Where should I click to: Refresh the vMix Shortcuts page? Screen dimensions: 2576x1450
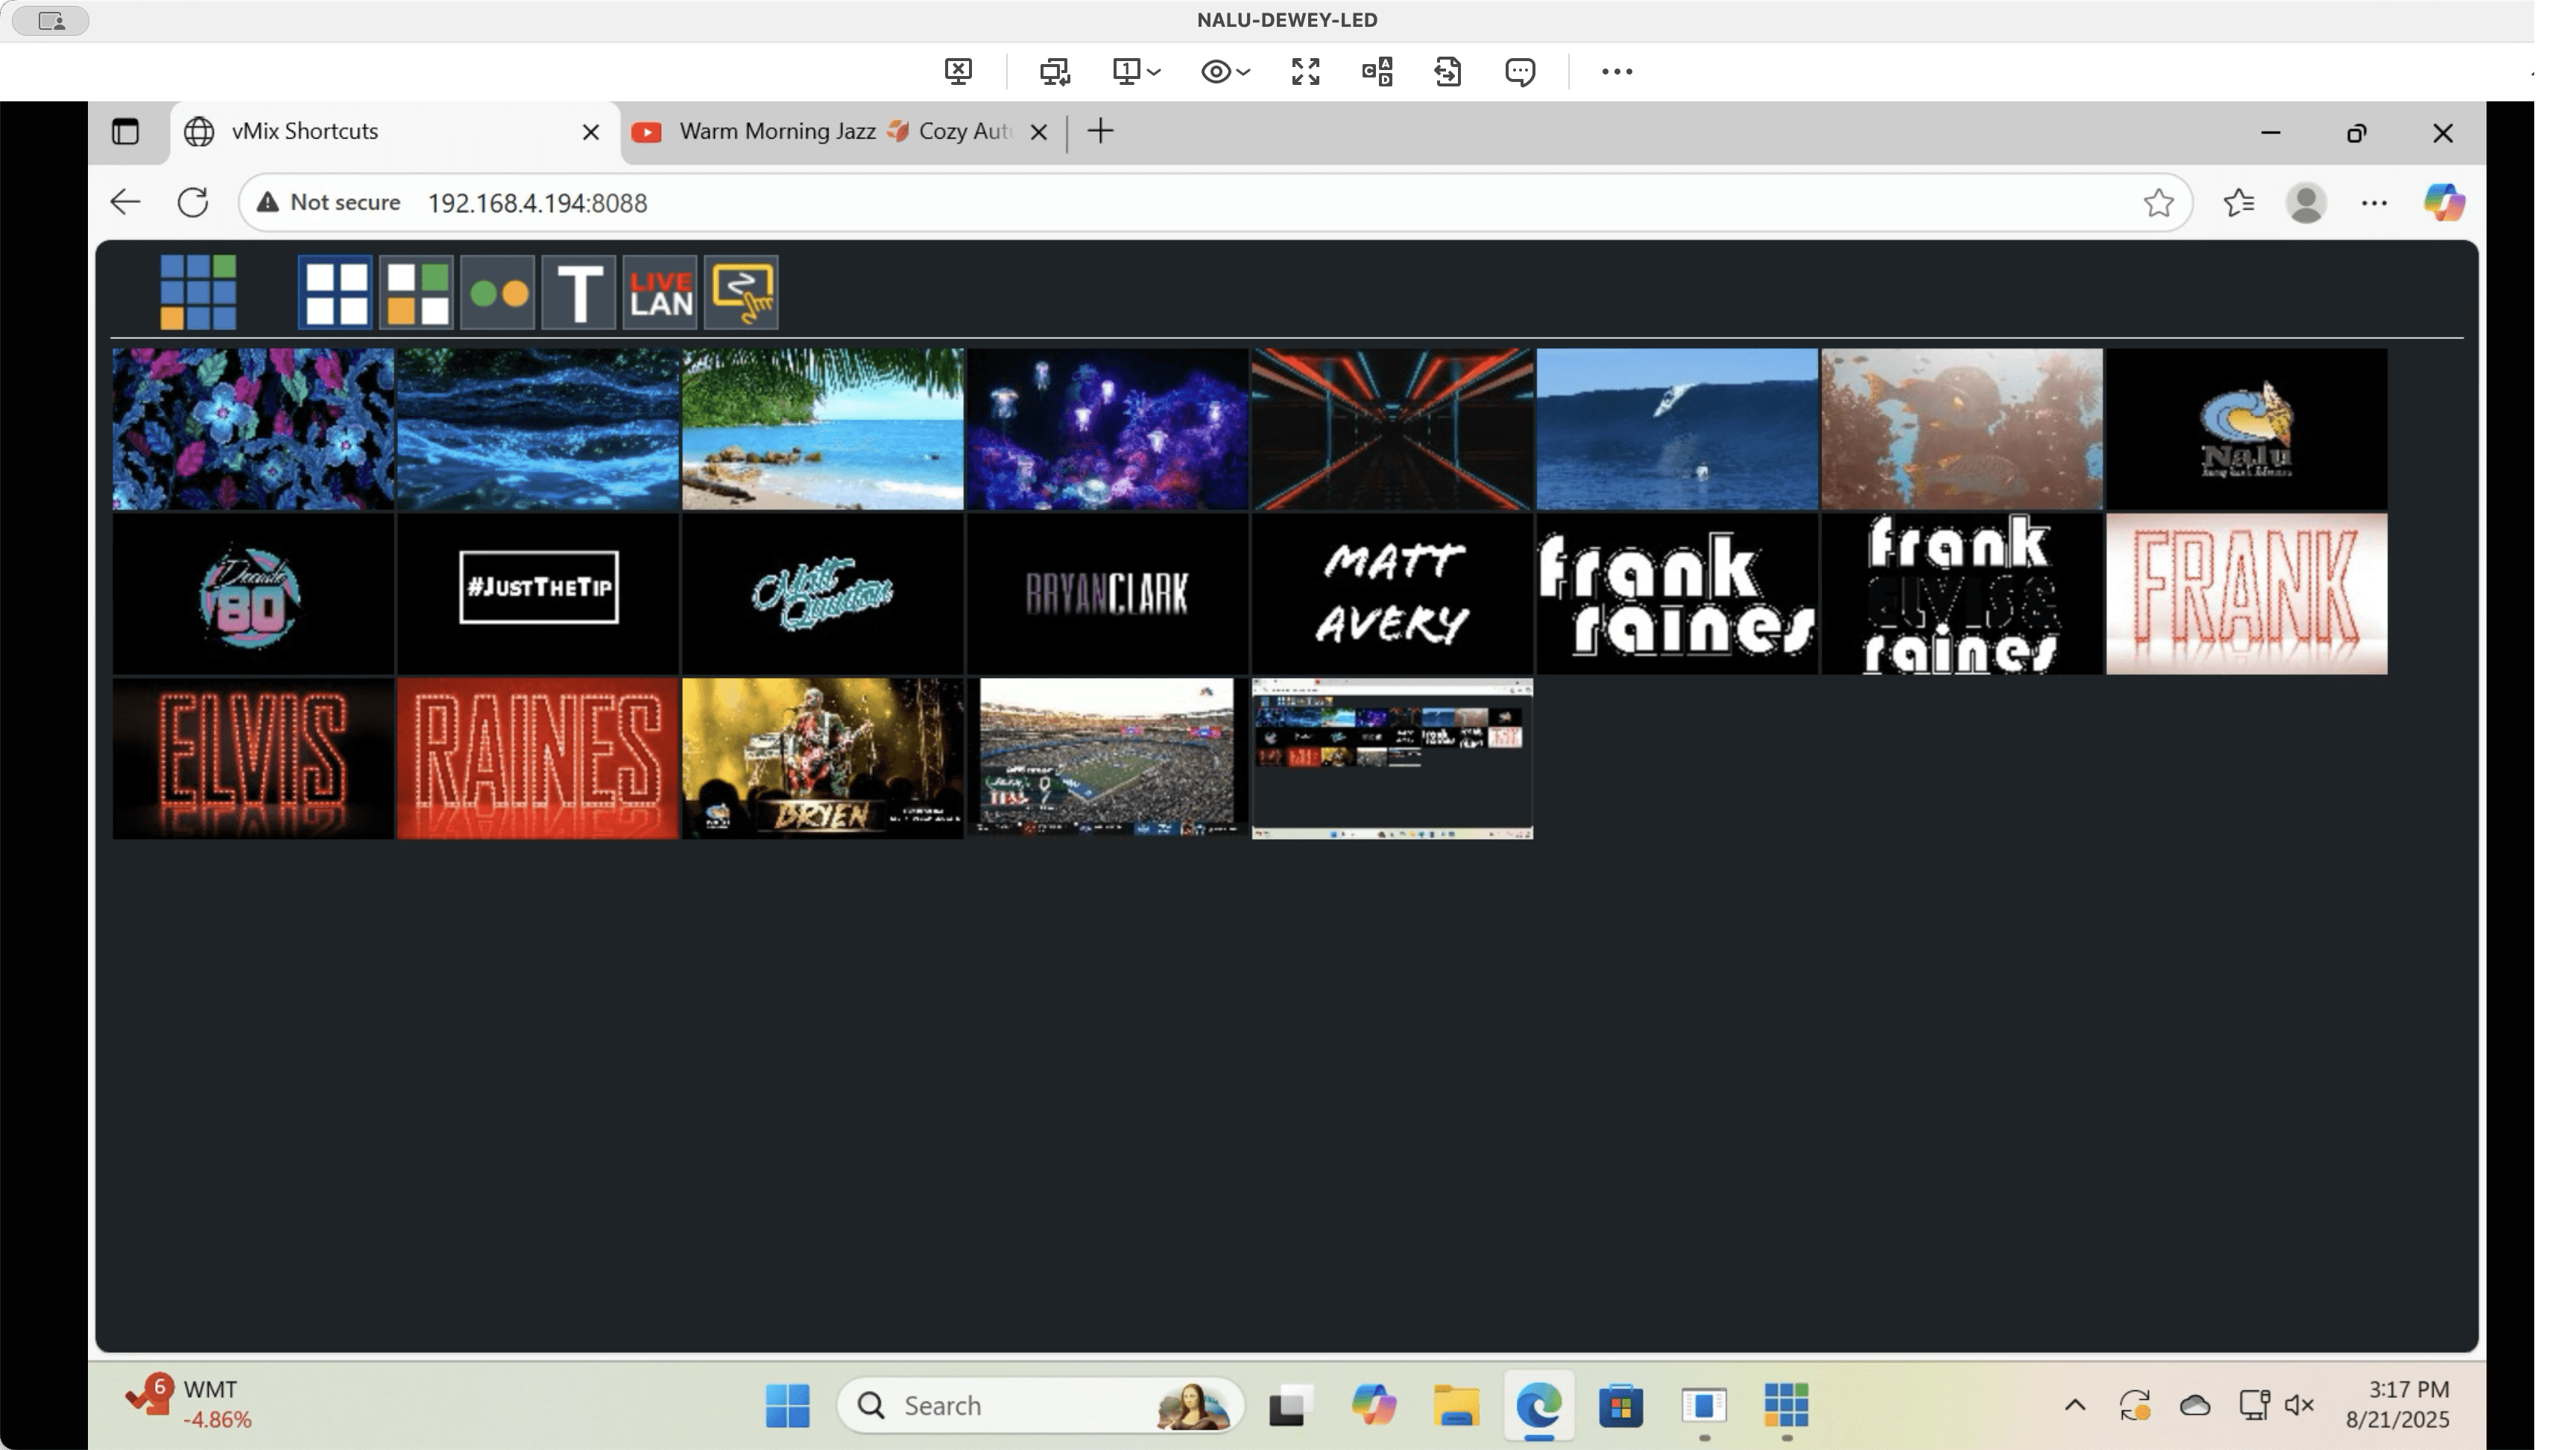pos(193,203)
